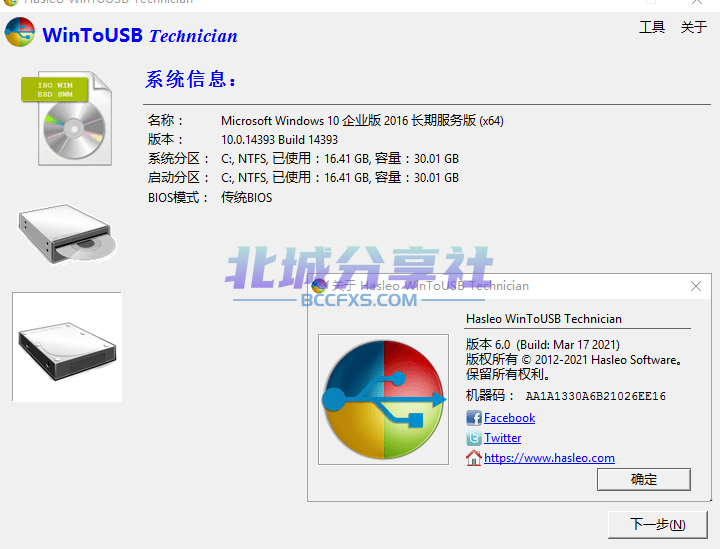The width and height of the screenshot is (720, 549).
Task: Select the CD/DVD drive source icon
Action: [x=67, y=234]
